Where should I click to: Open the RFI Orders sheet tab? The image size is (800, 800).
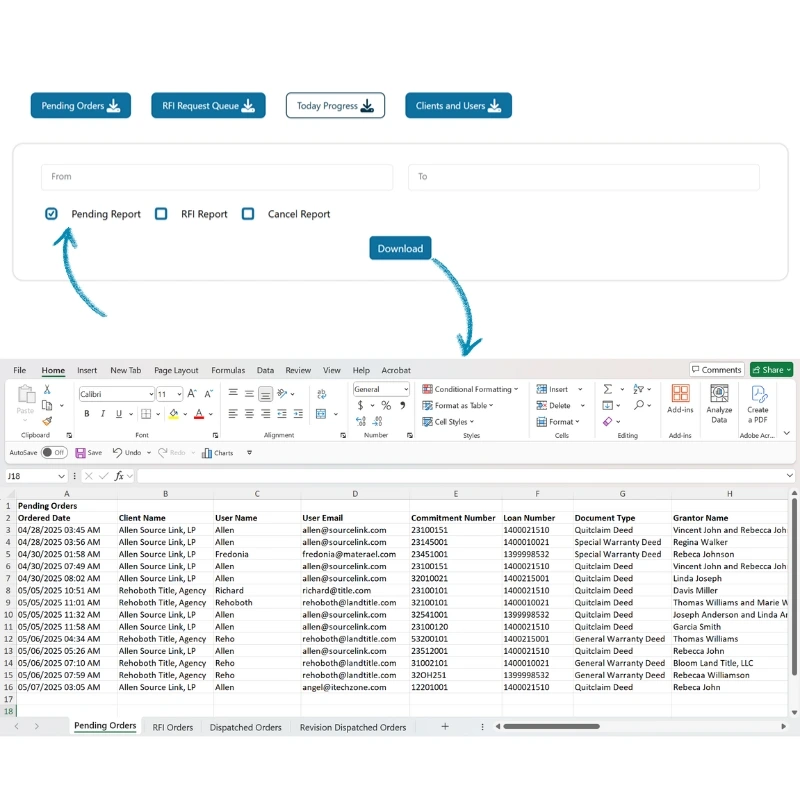[x=172, y=727]
